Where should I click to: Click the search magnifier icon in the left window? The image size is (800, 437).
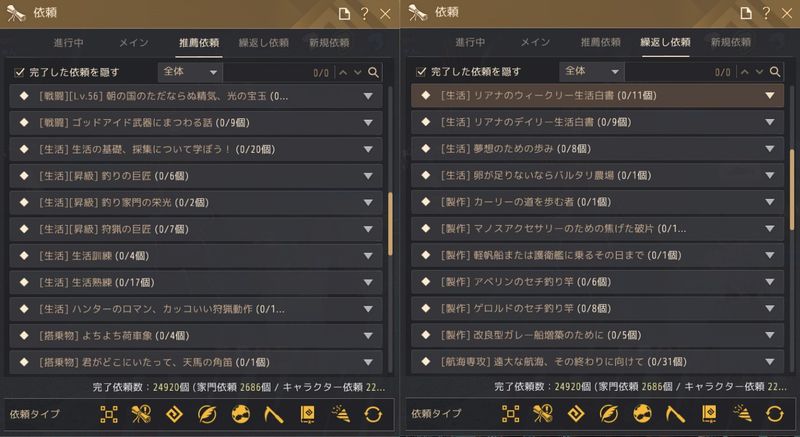pyautogui.click(x=373, y=73)
